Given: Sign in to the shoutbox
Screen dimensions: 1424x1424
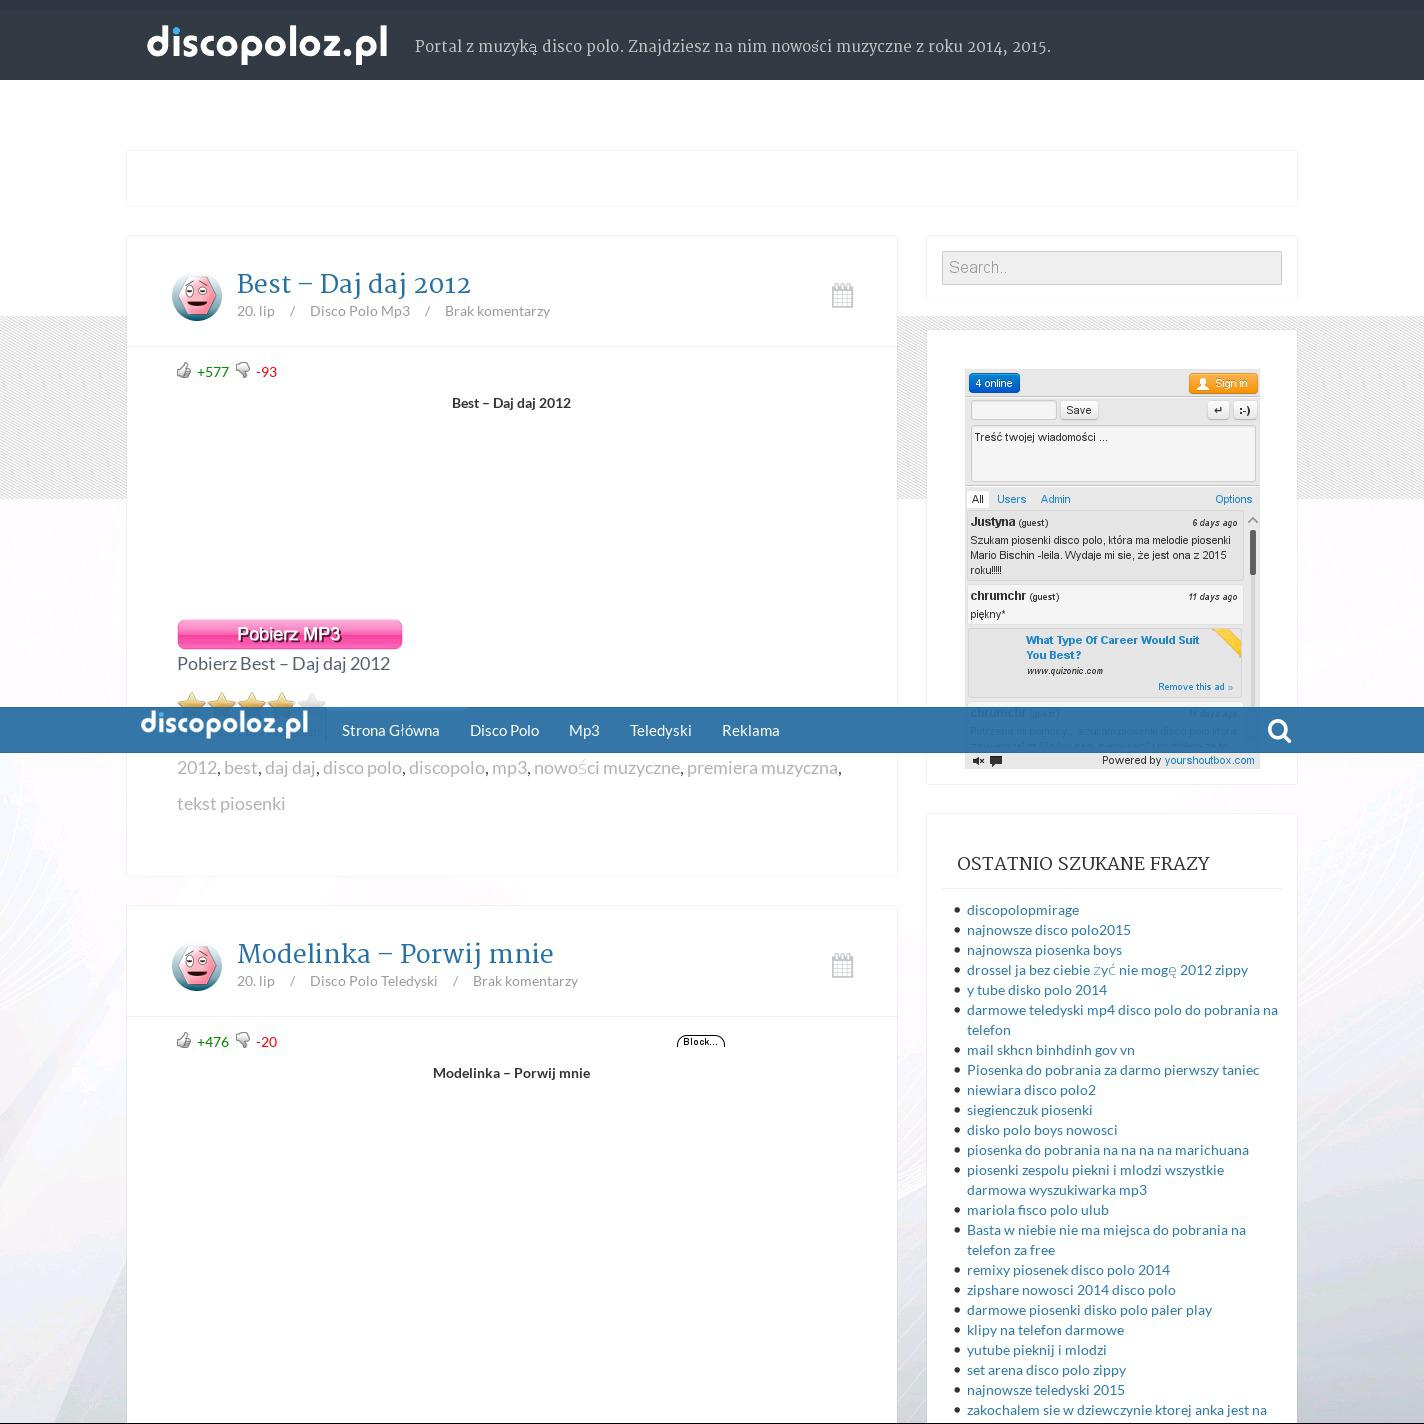Looking at the screenshot, I should [1222, 383].
